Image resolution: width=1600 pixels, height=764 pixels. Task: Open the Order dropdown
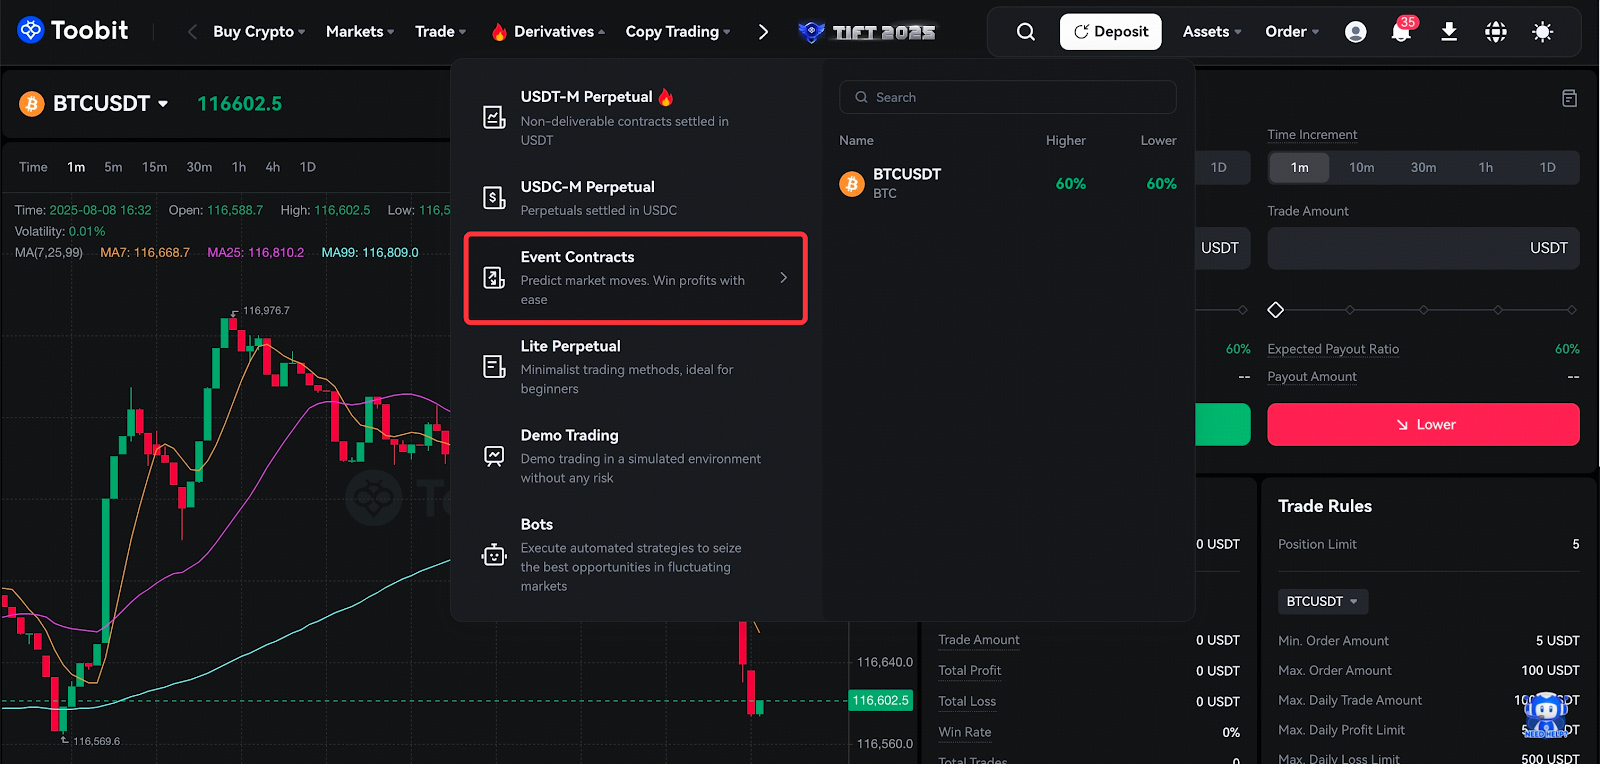[1292, 32]
